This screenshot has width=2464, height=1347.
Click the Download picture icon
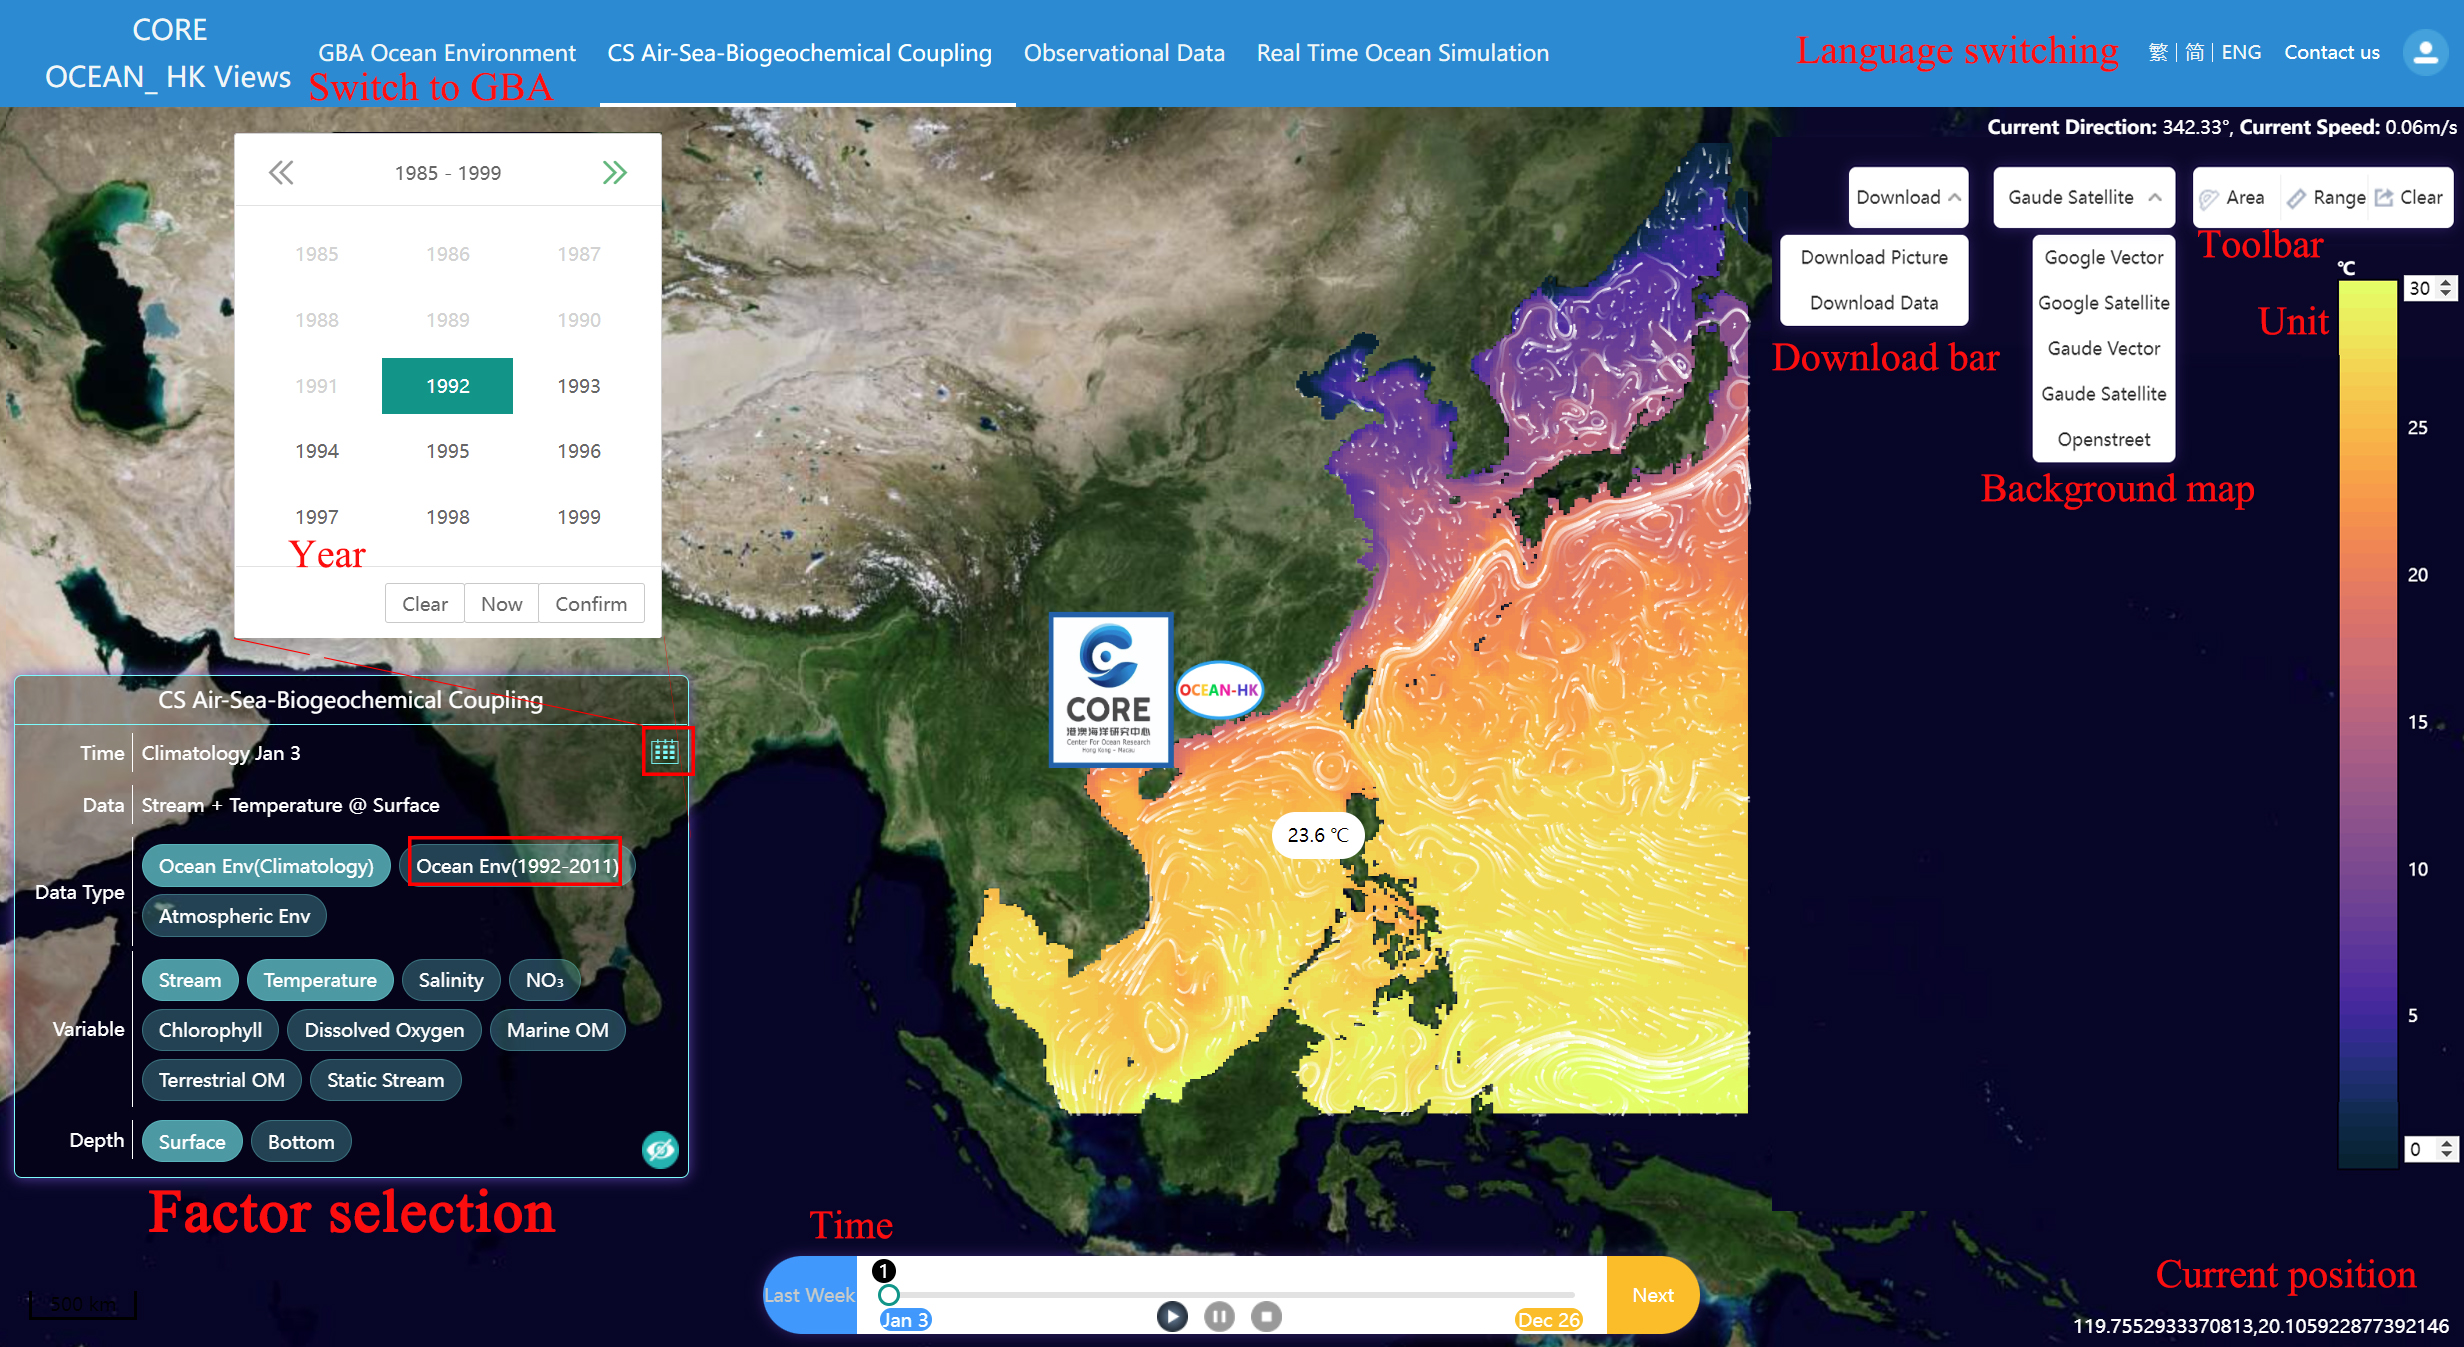point(1875,257)
